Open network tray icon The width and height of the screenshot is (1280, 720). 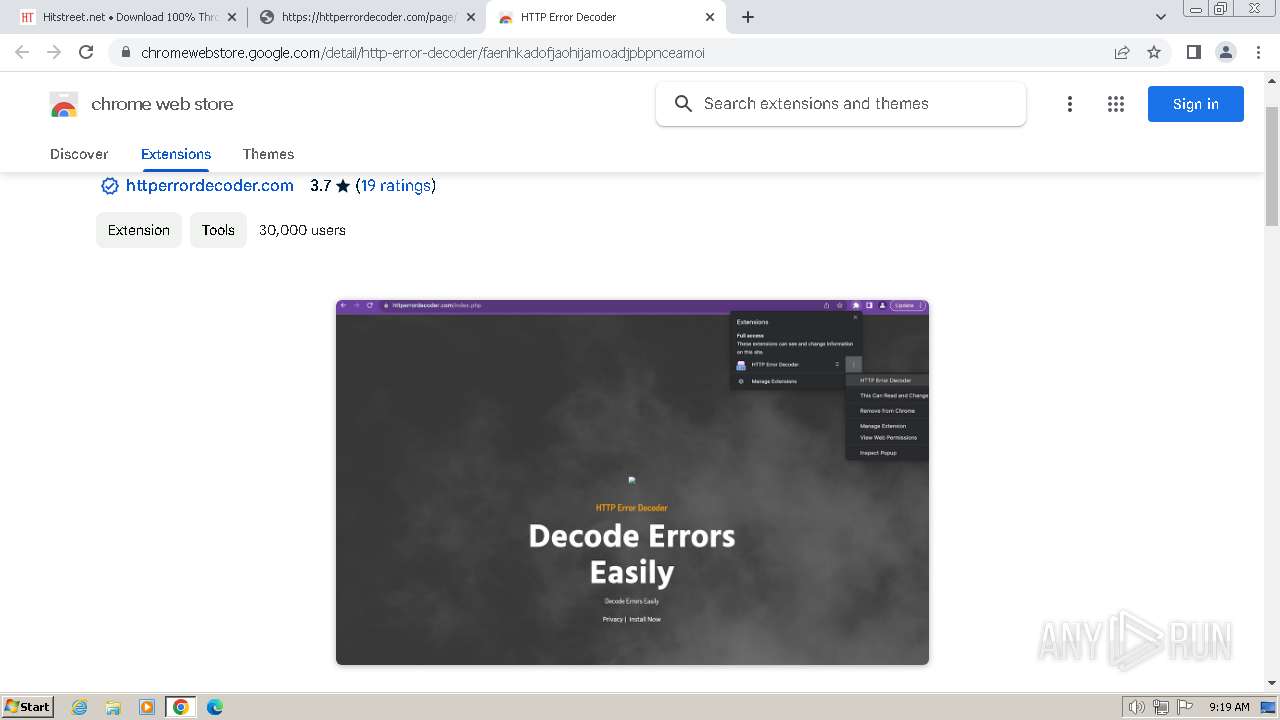1161,707
